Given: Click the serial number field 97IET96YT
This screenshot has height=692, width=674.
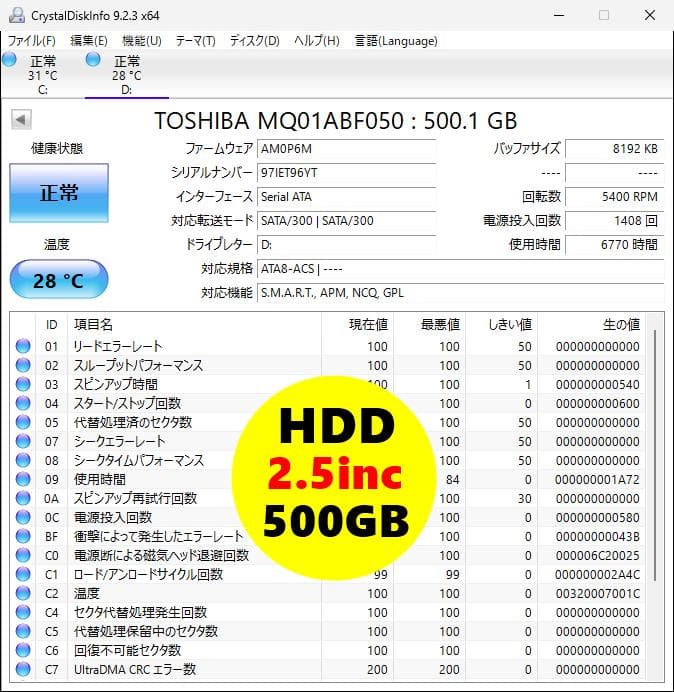Looking at the screenshot, I should tap(346, 173).
